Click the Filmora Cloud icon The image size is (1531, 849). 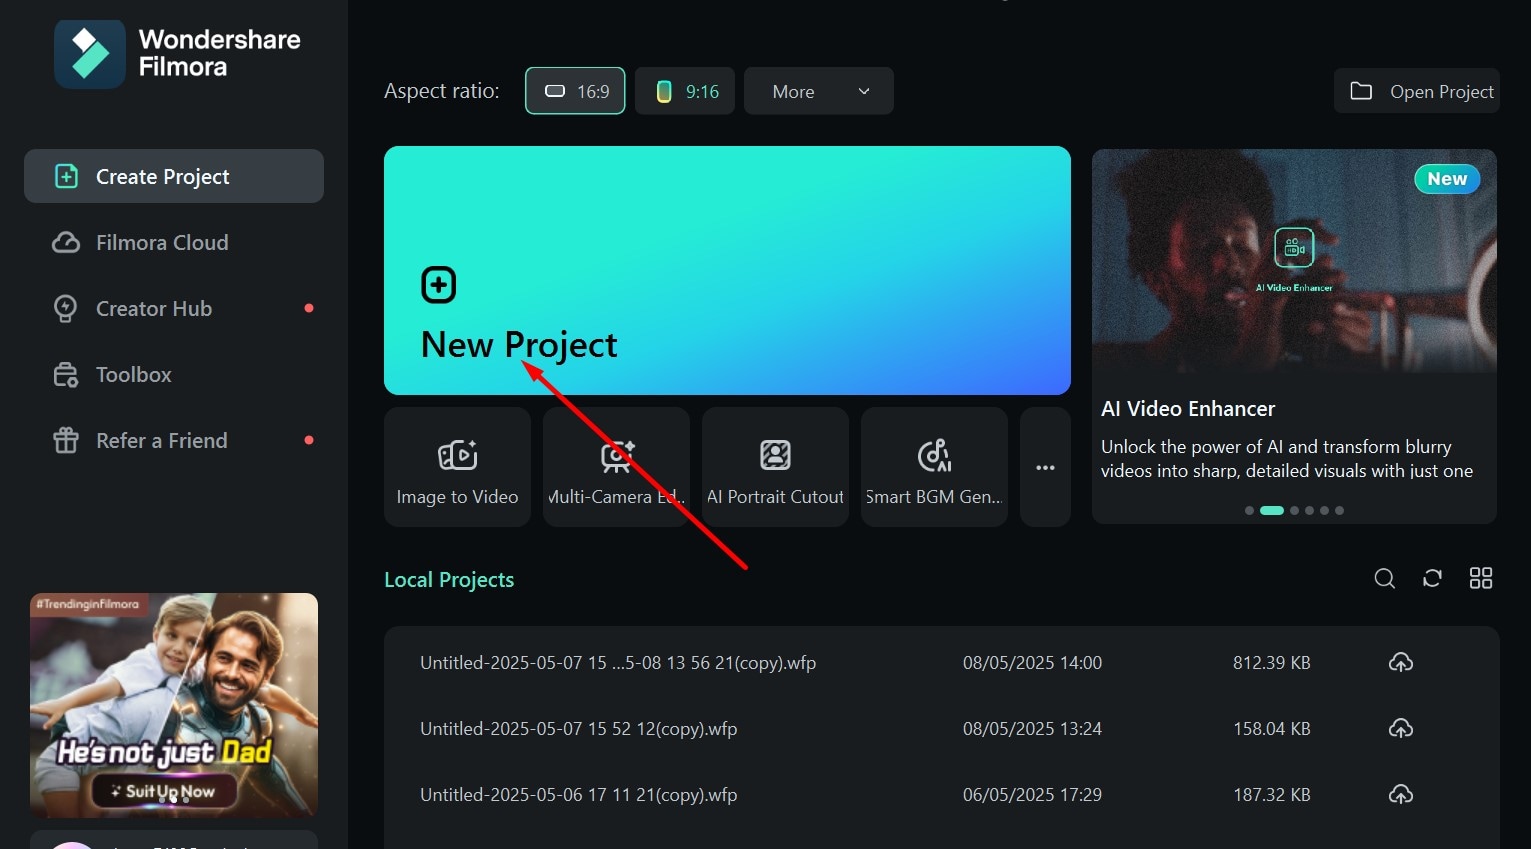tap(66, 242)
